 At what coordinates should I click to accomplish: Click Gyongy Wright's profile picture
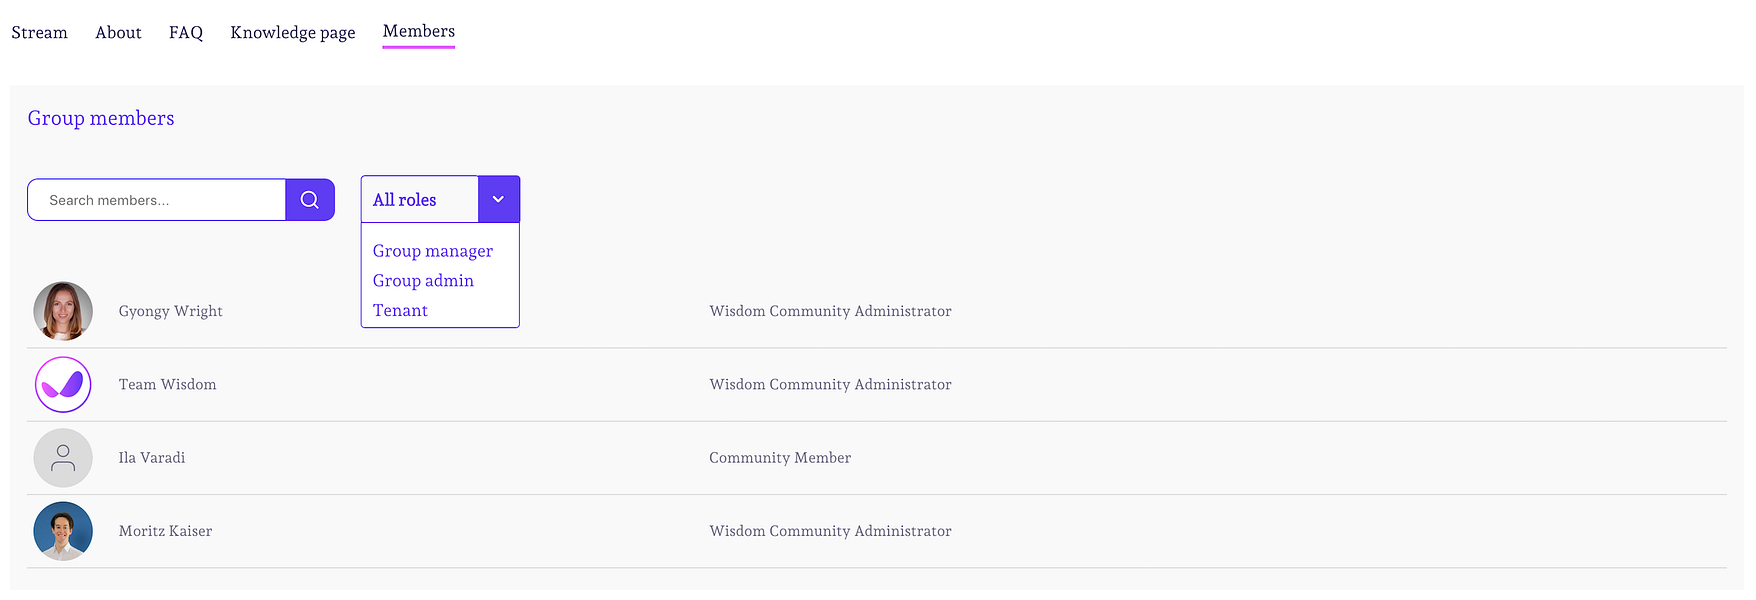63,311
